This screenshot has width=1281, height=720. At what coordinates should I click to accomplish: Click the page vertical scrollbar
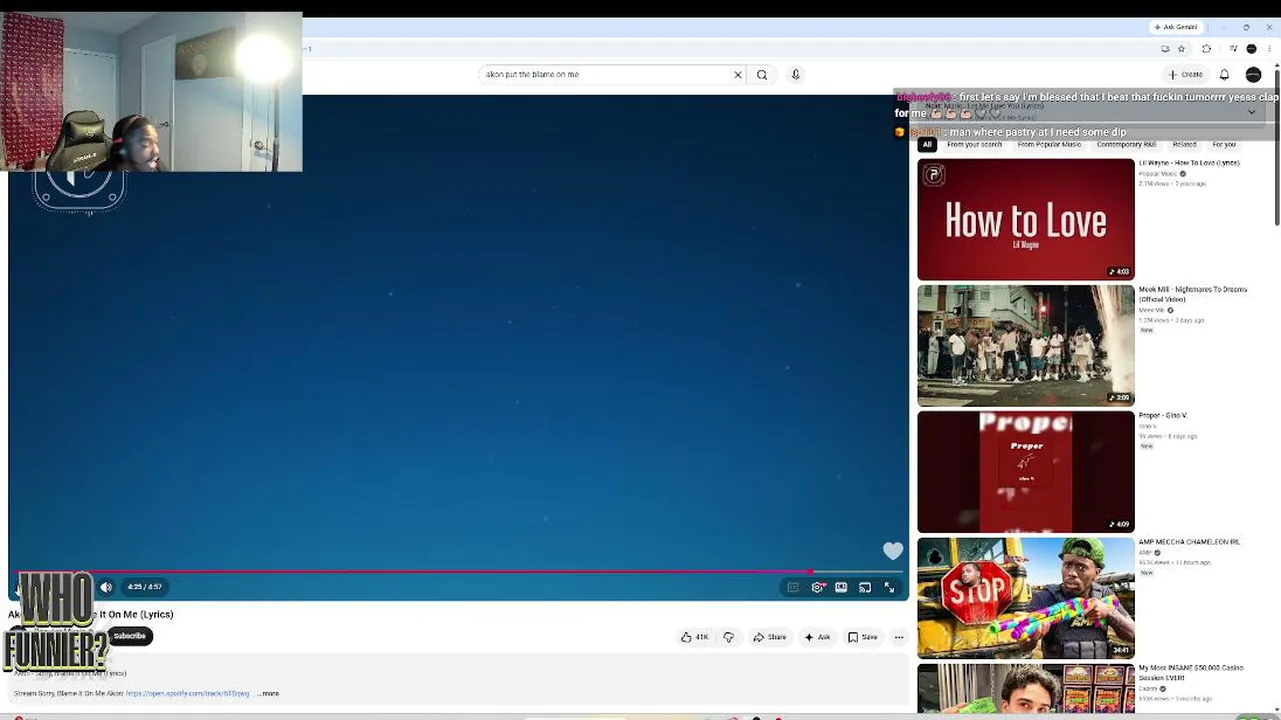tap(1276, 145)
